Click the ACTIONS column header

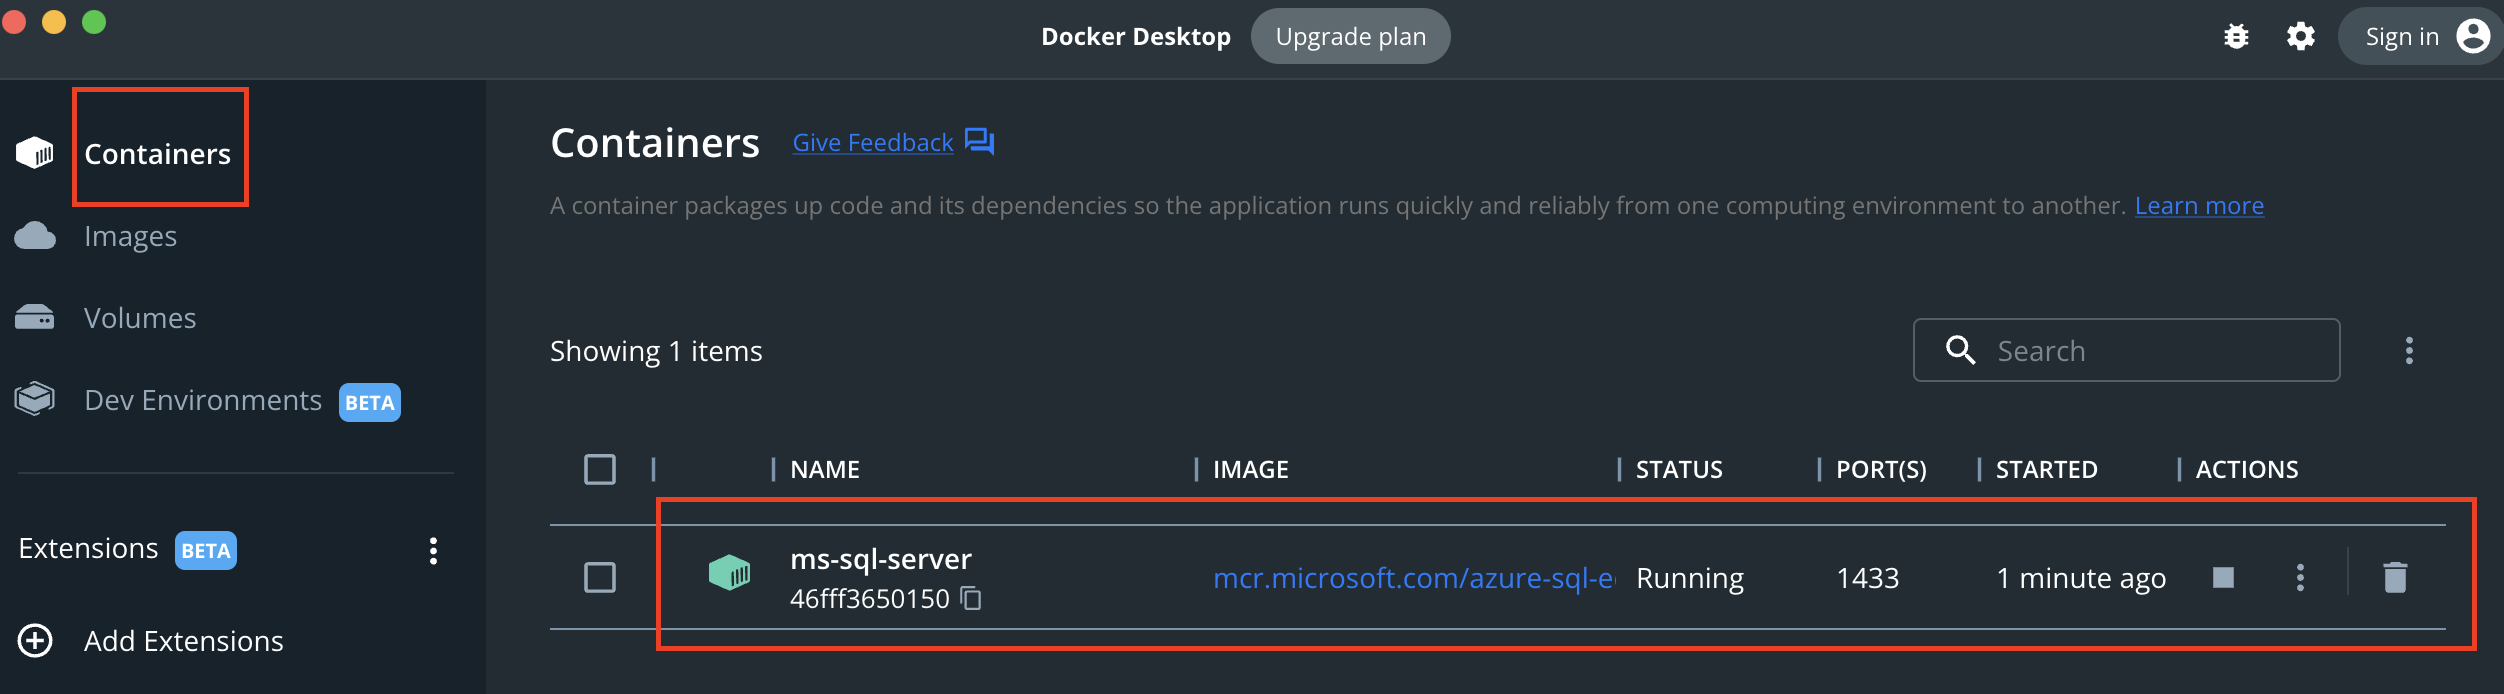2246,469
